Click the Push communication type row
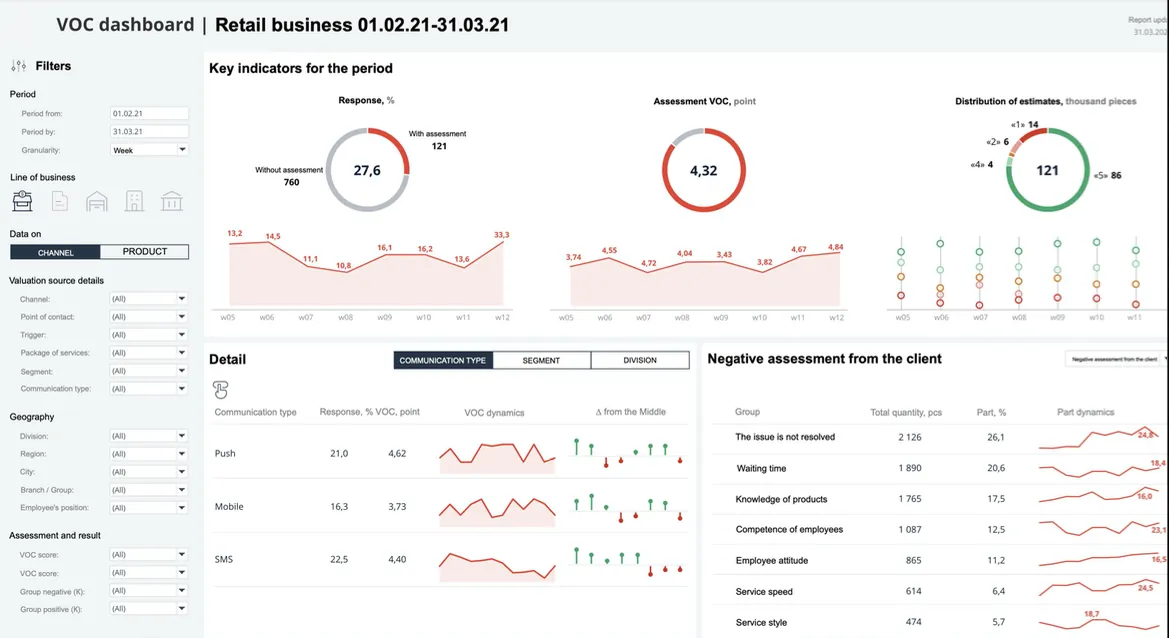 point(450,453)
